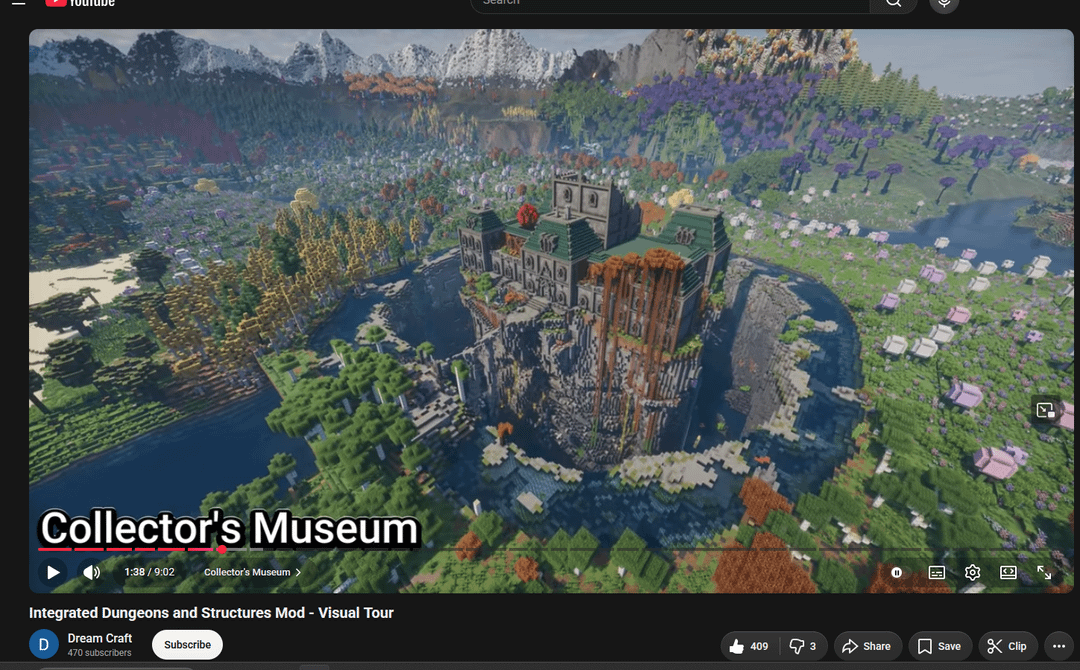Viewport: 1080px width, 670px height.
Task: Enter full screen mode
Action: pos(1044,572)
